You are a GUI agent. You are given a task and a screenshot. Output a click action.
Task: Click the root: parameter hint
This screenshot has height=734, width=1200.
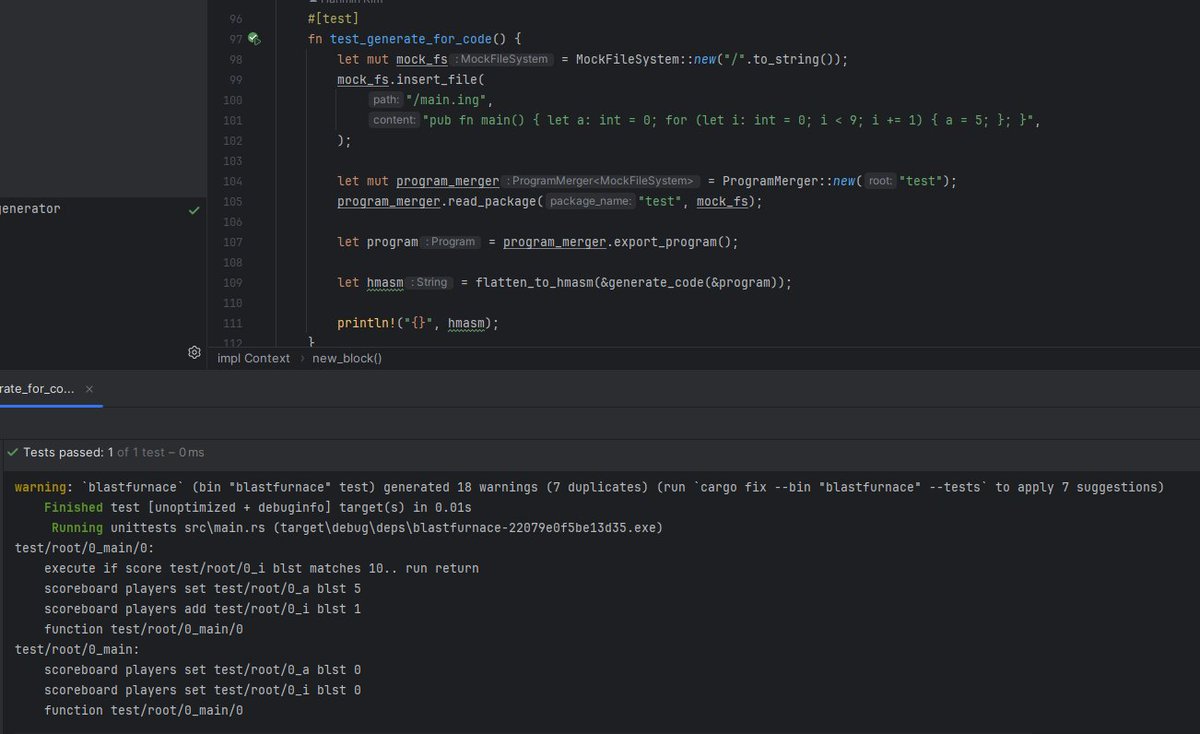(881, 181)
